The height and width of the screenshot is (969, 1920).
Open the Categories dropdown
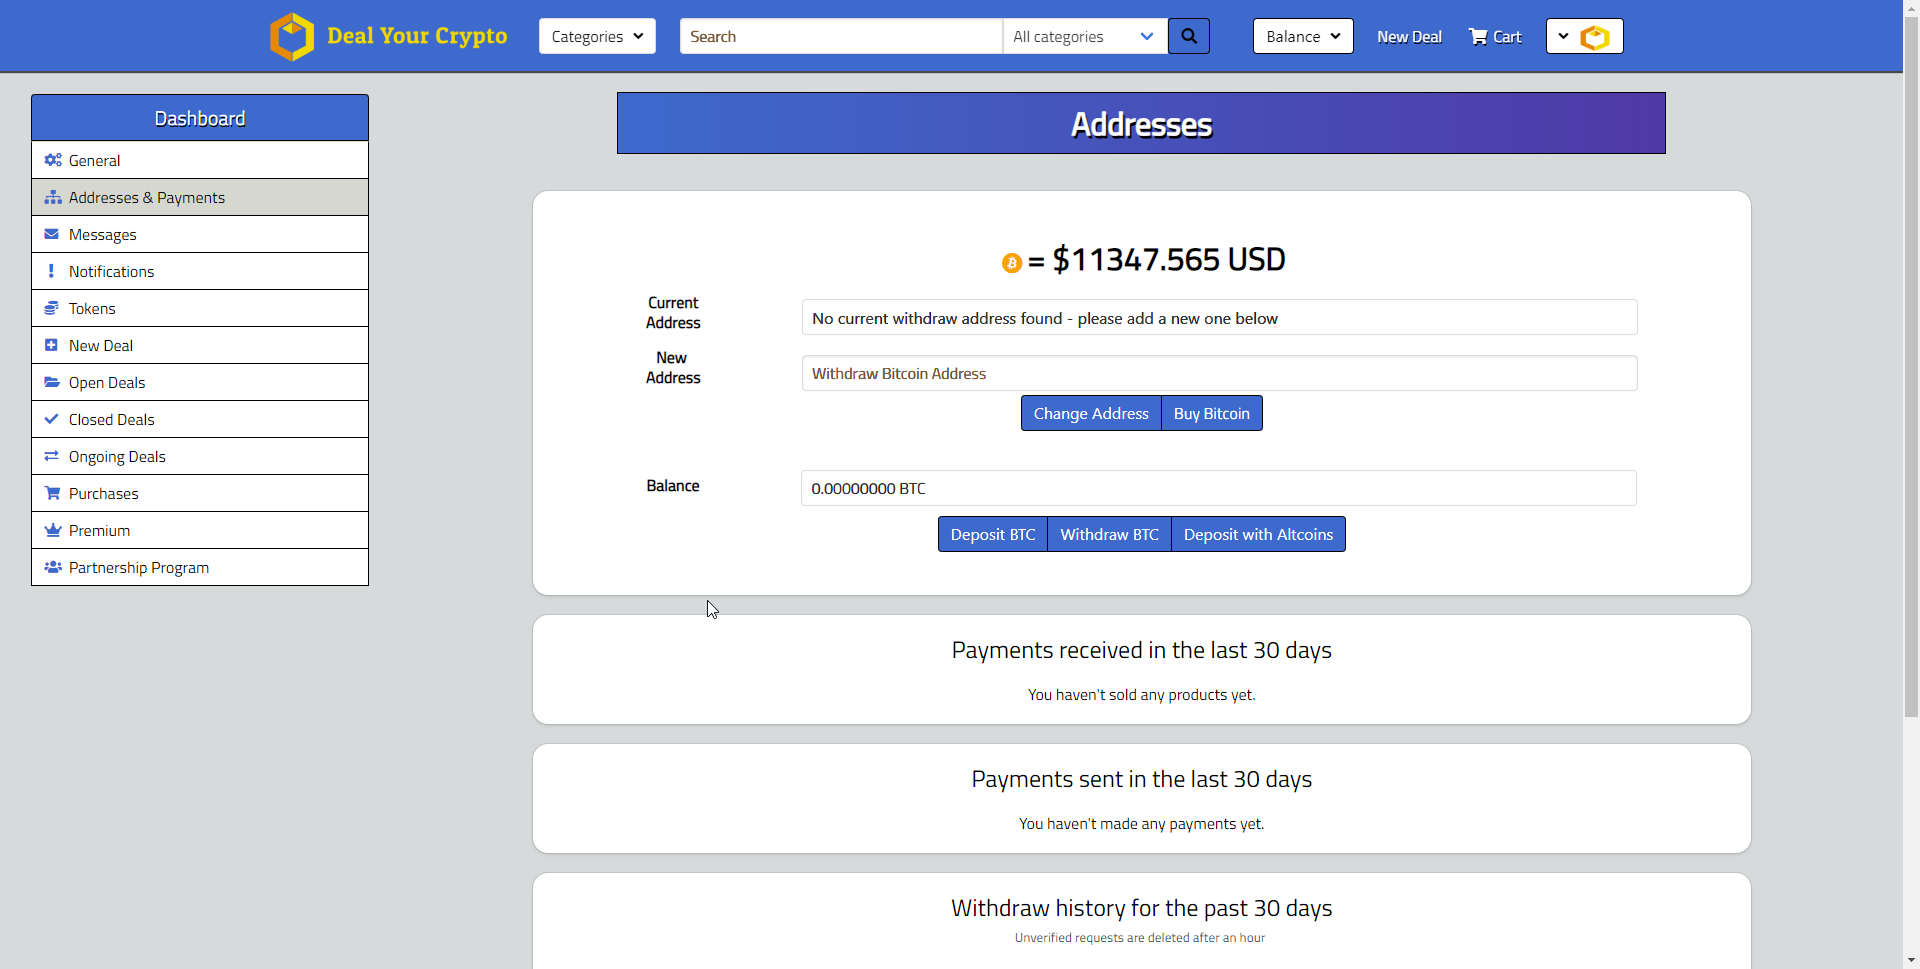pyautogui.click(x=596, y=36)
